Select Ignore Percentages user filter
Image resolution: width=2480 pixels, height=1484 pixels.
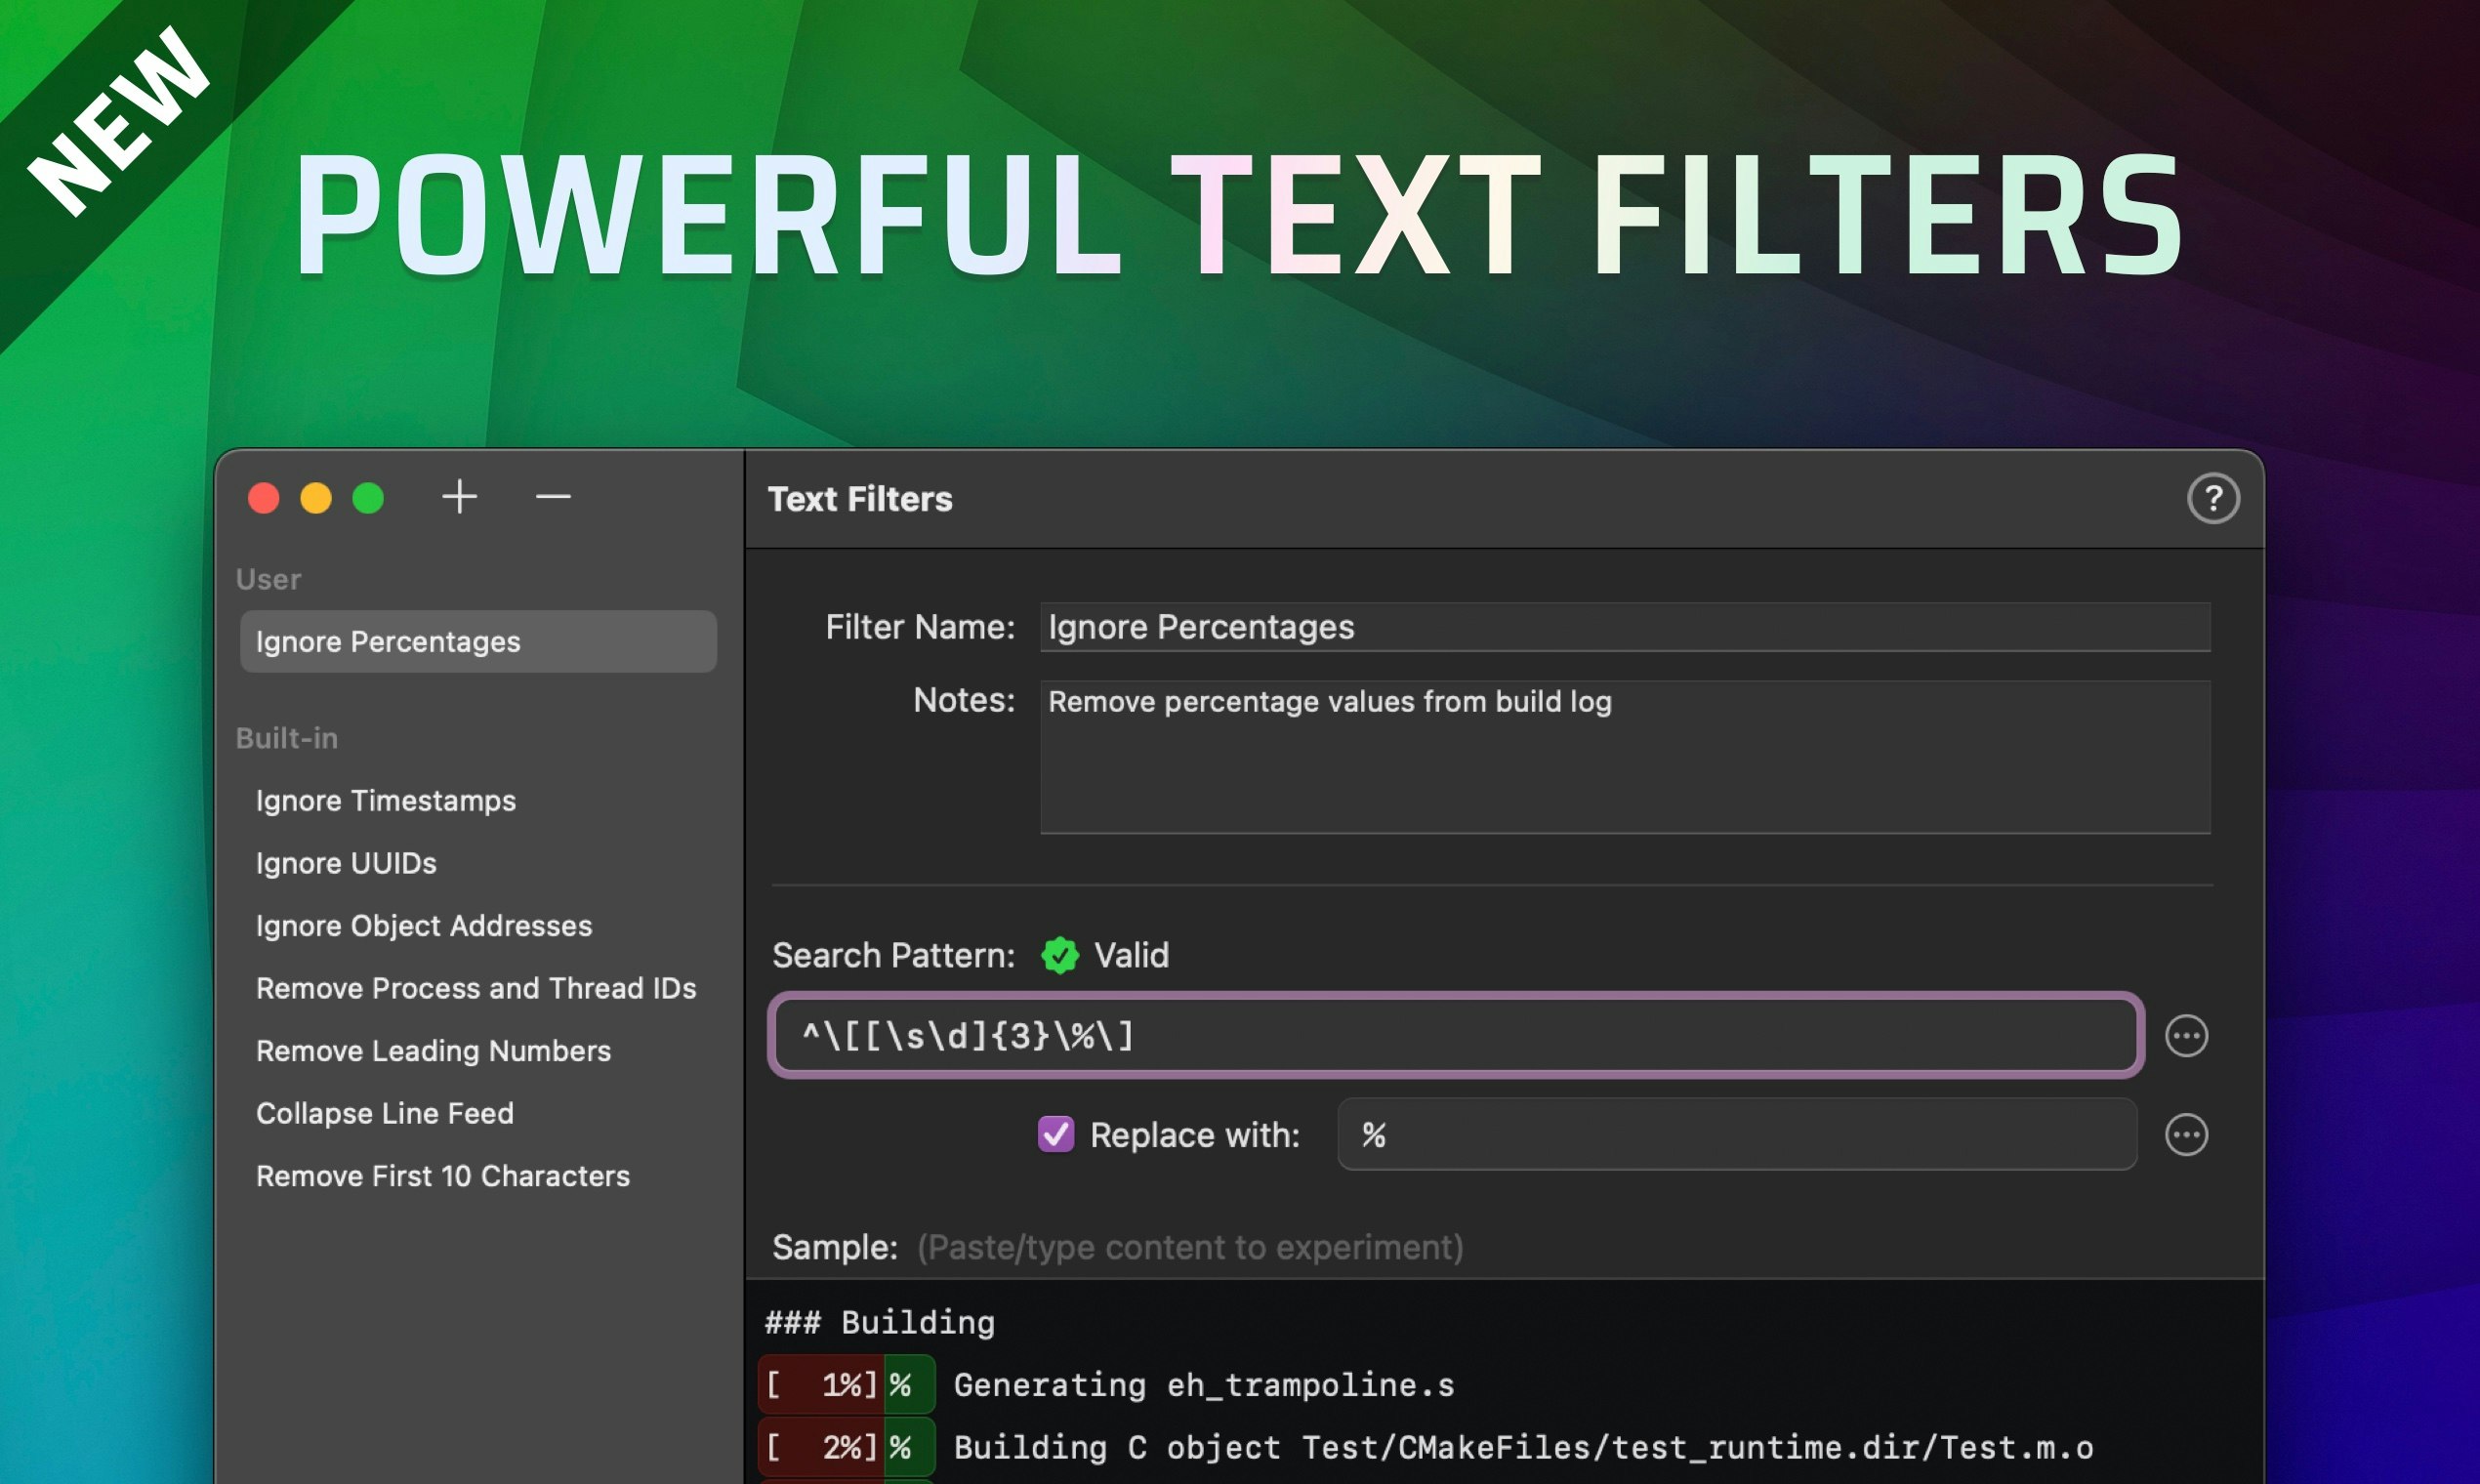[478, 642]
